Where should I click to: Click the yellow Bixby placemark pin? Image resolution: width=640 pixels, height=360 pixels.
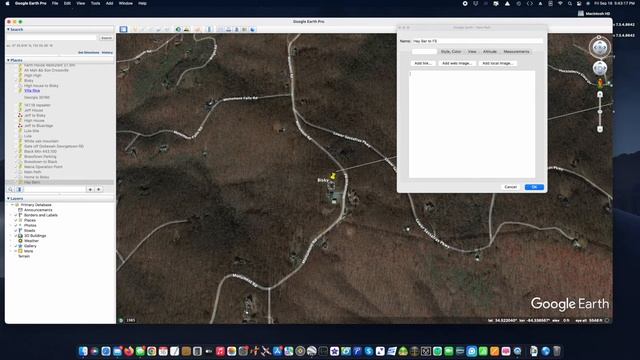point(333,176)
